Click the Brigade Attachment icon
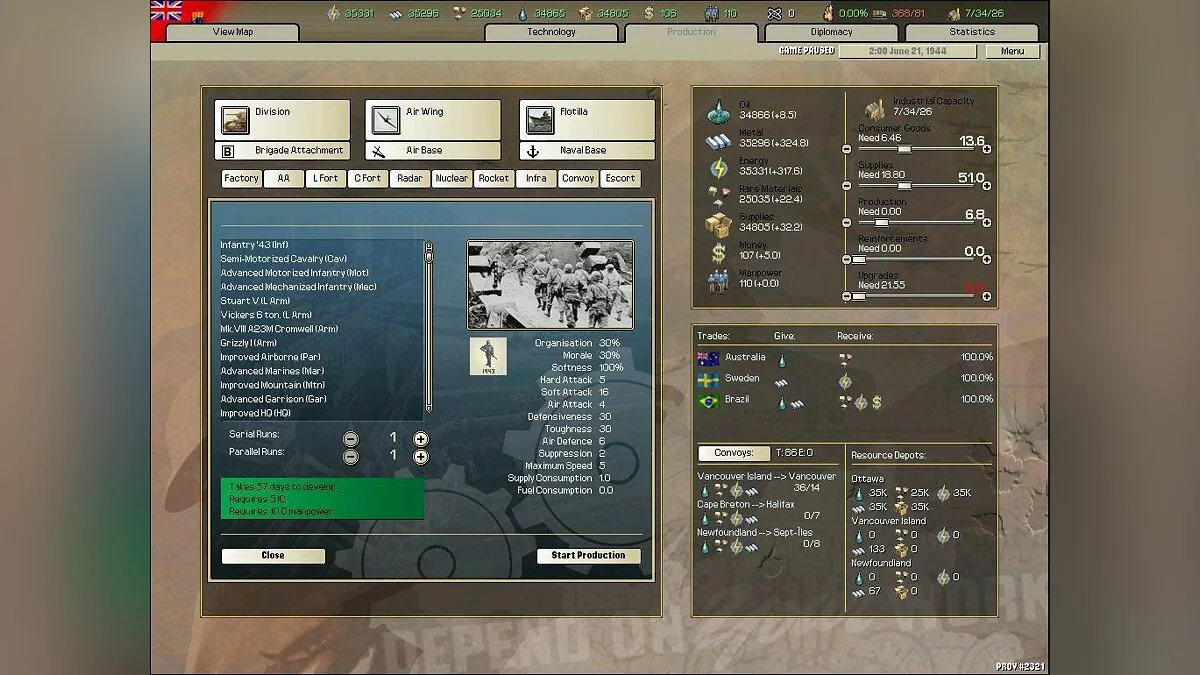This screenshot has width=1200, height=675. (x=229, y=148)
